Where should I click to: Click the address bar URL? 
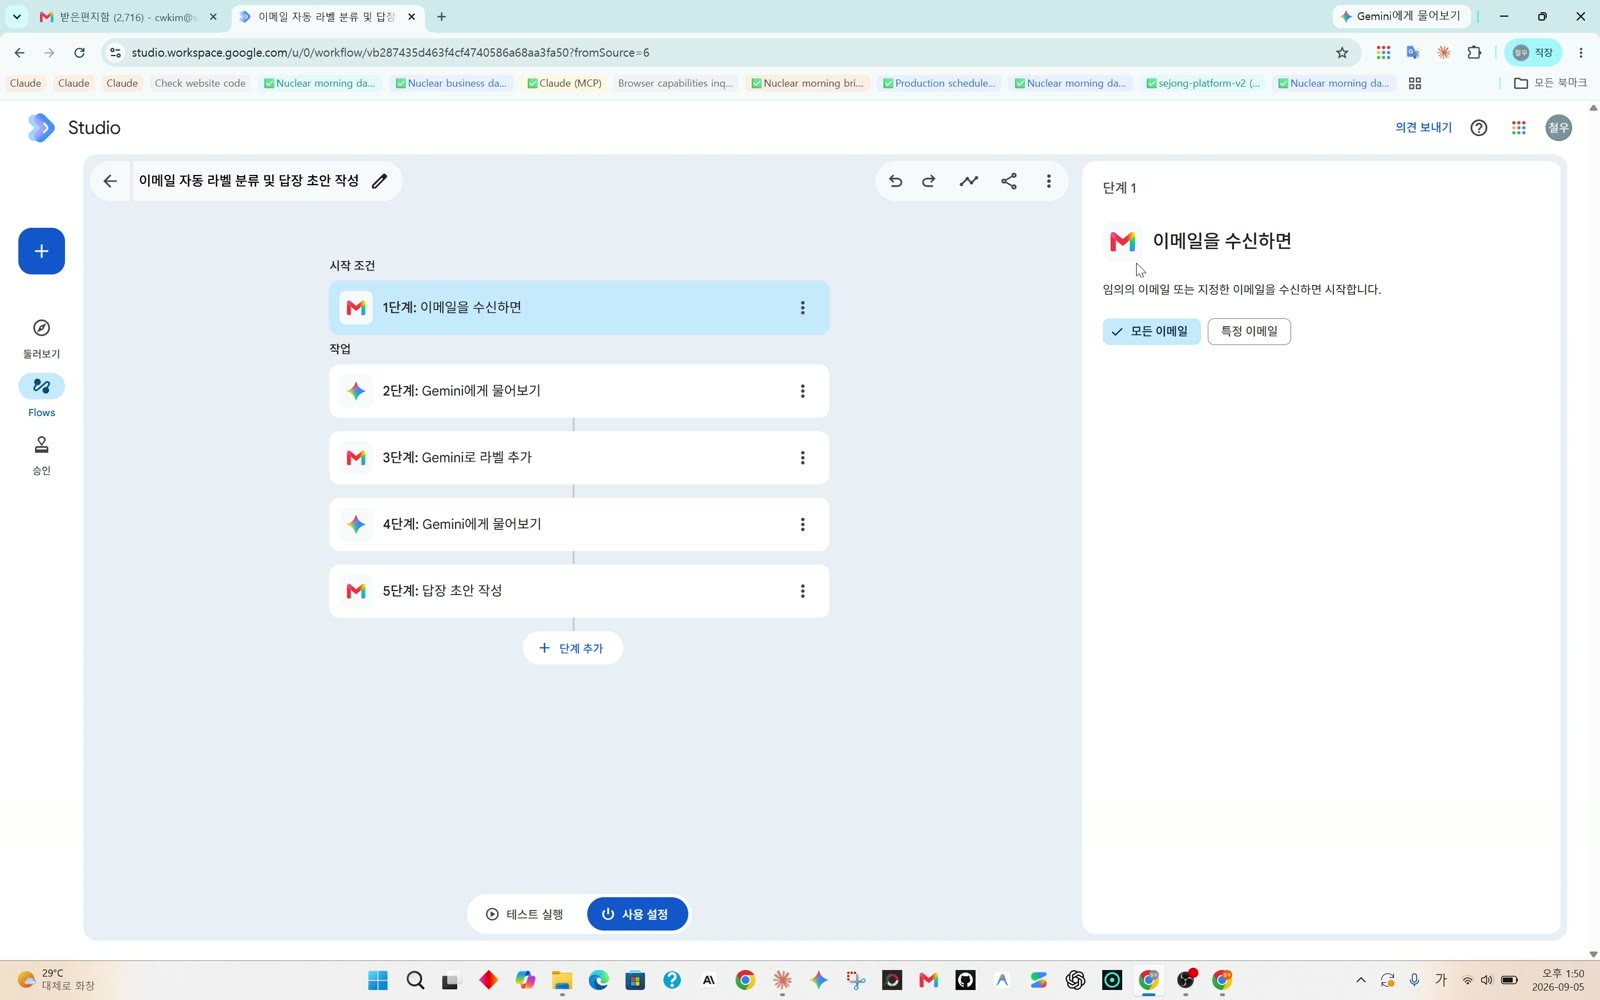(390, 53)
